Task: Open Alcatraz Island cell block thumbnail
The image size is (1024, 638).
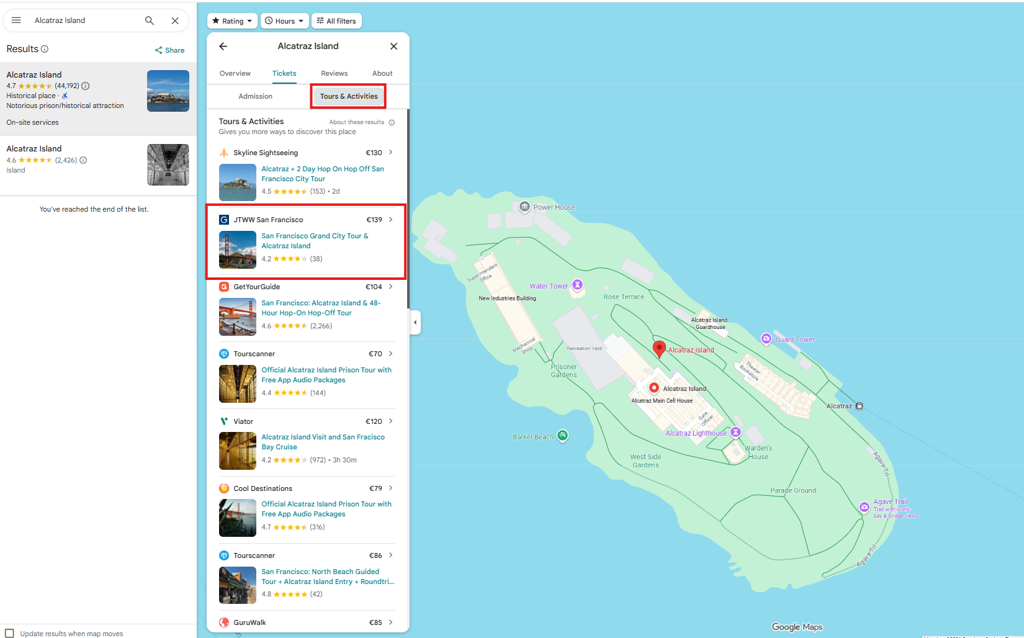Action: tap(168, 165)
